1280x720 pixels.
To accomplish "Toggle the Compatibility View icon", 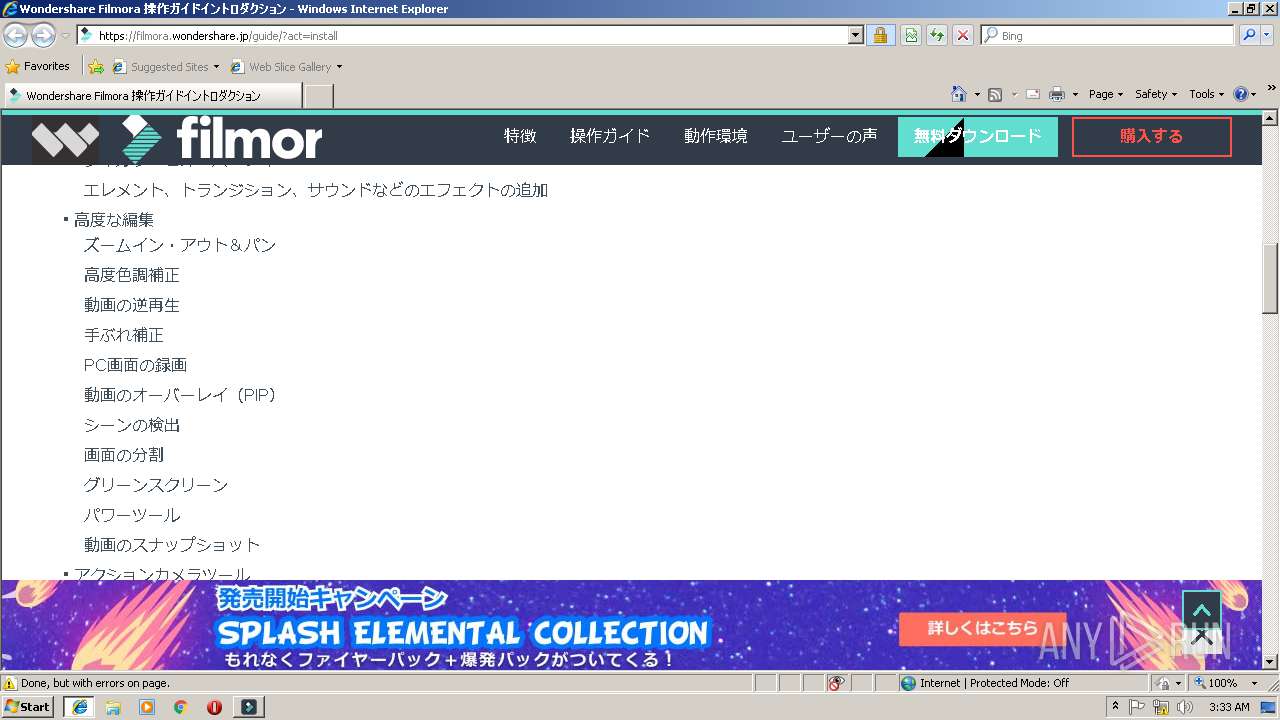I will coord(911,36).
